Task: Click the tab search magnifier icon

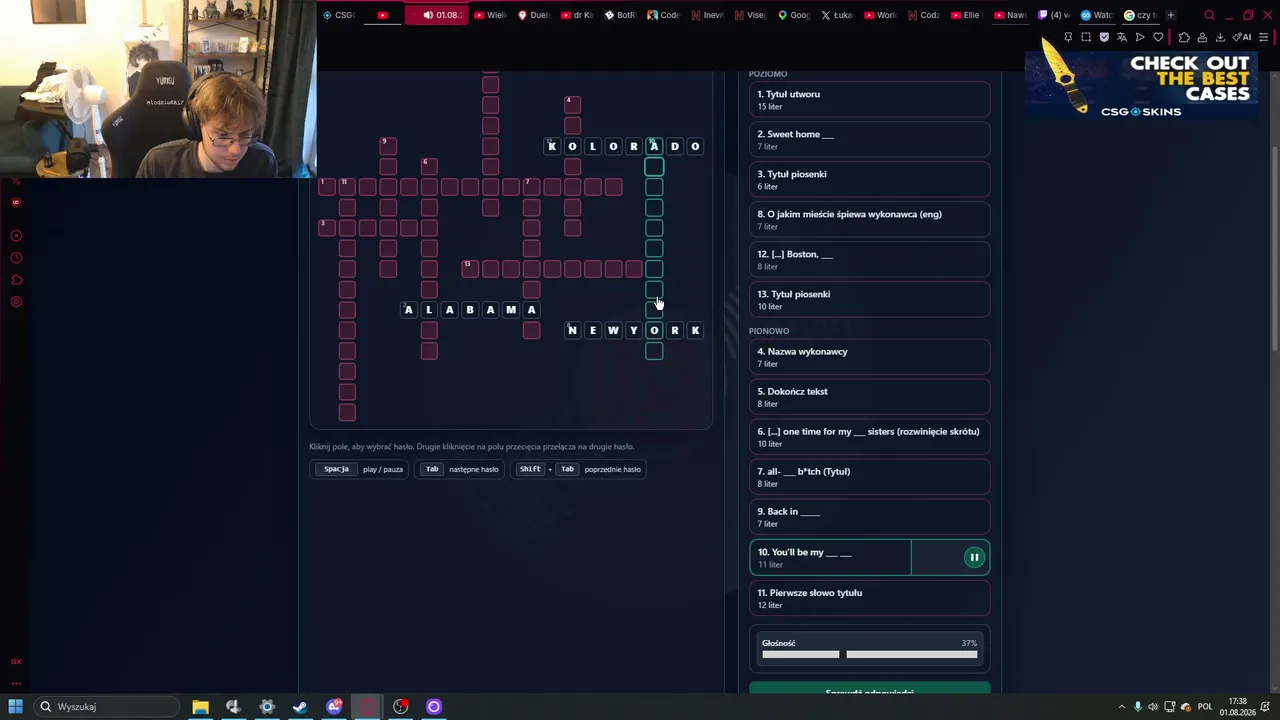Action: coord(1209,15)
